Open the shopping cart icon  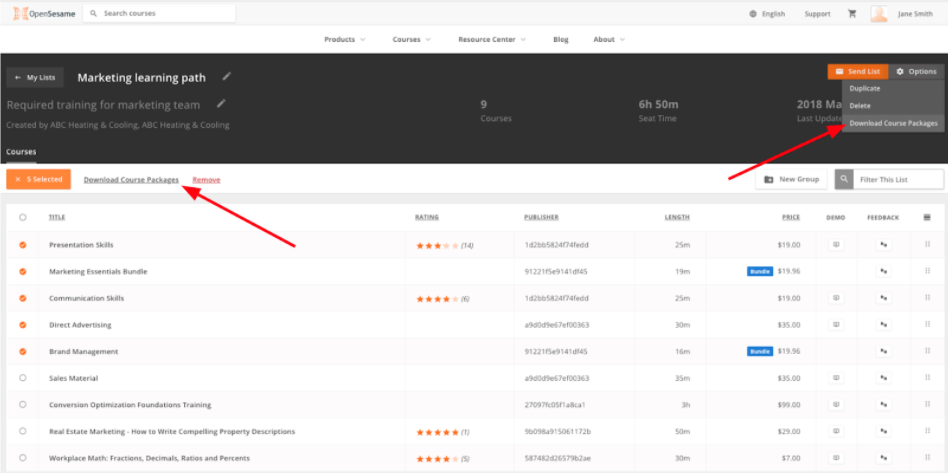click(852, 14)
